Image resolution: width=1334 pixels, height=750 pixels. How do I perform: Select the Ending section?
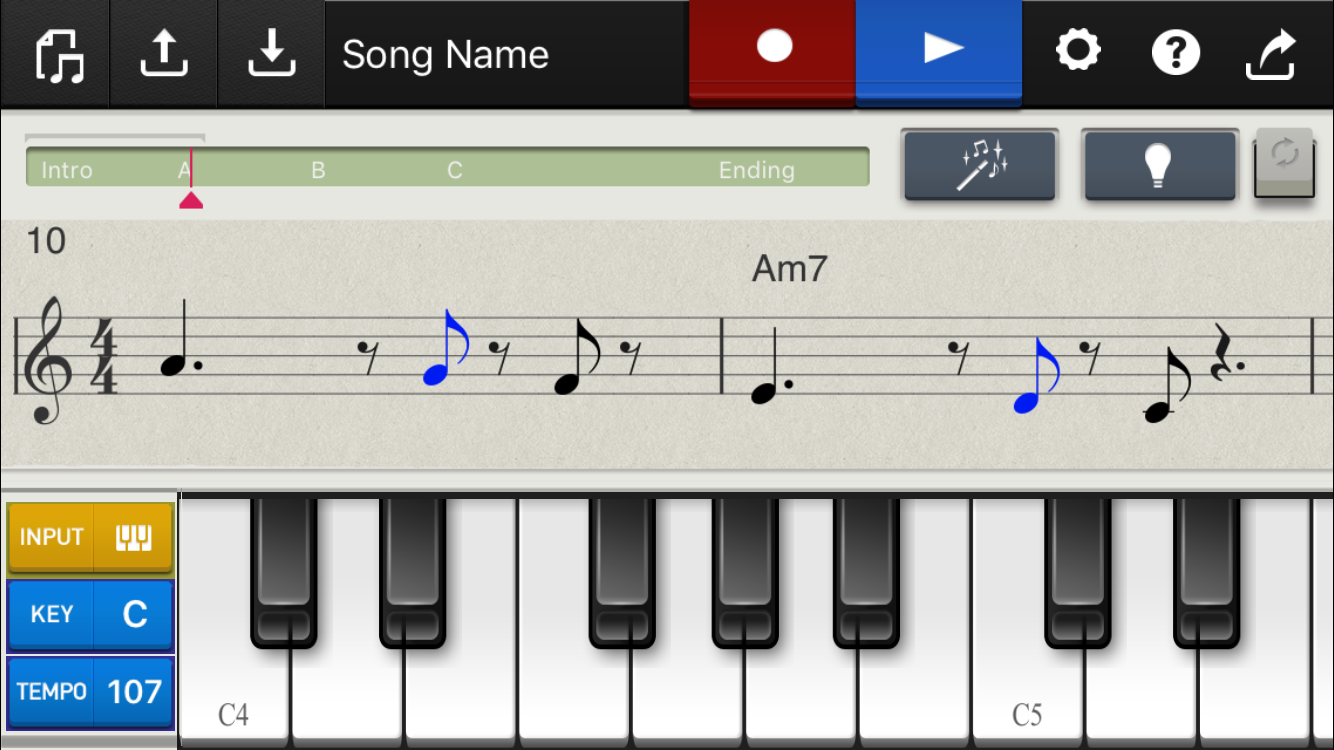coord(756,170)
